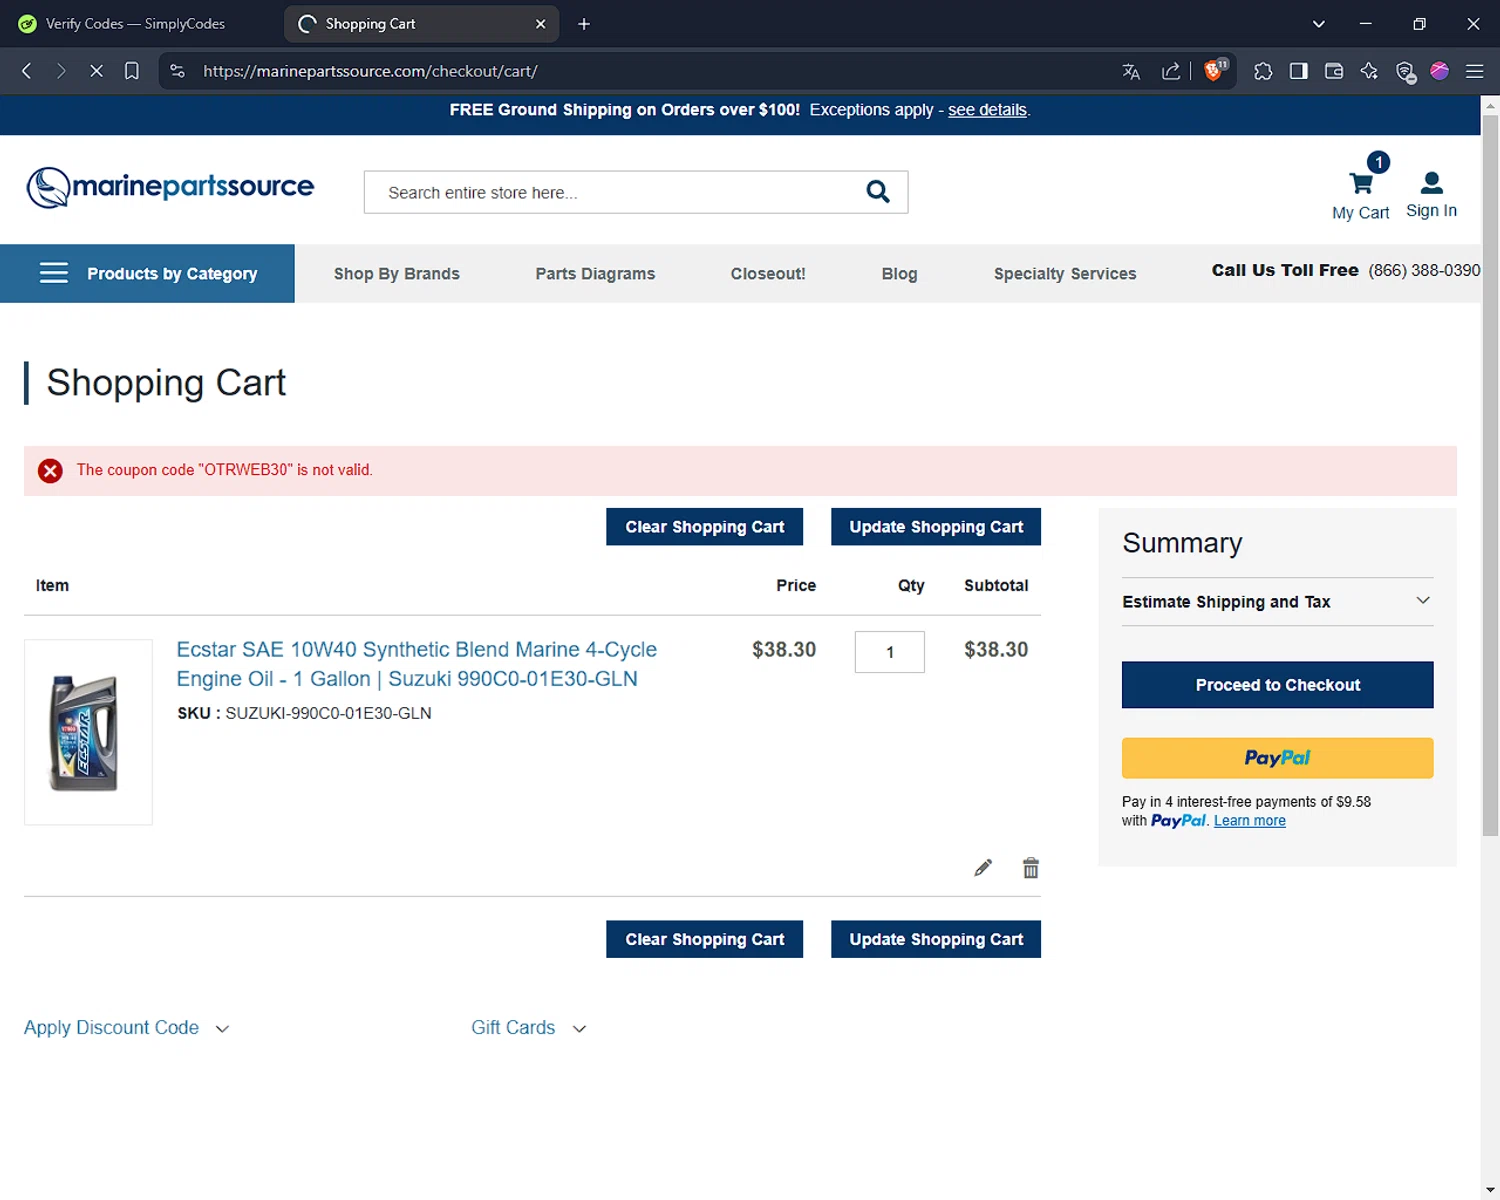
Task: Go back using browser back arrow
Action: (x=27, y=71)
